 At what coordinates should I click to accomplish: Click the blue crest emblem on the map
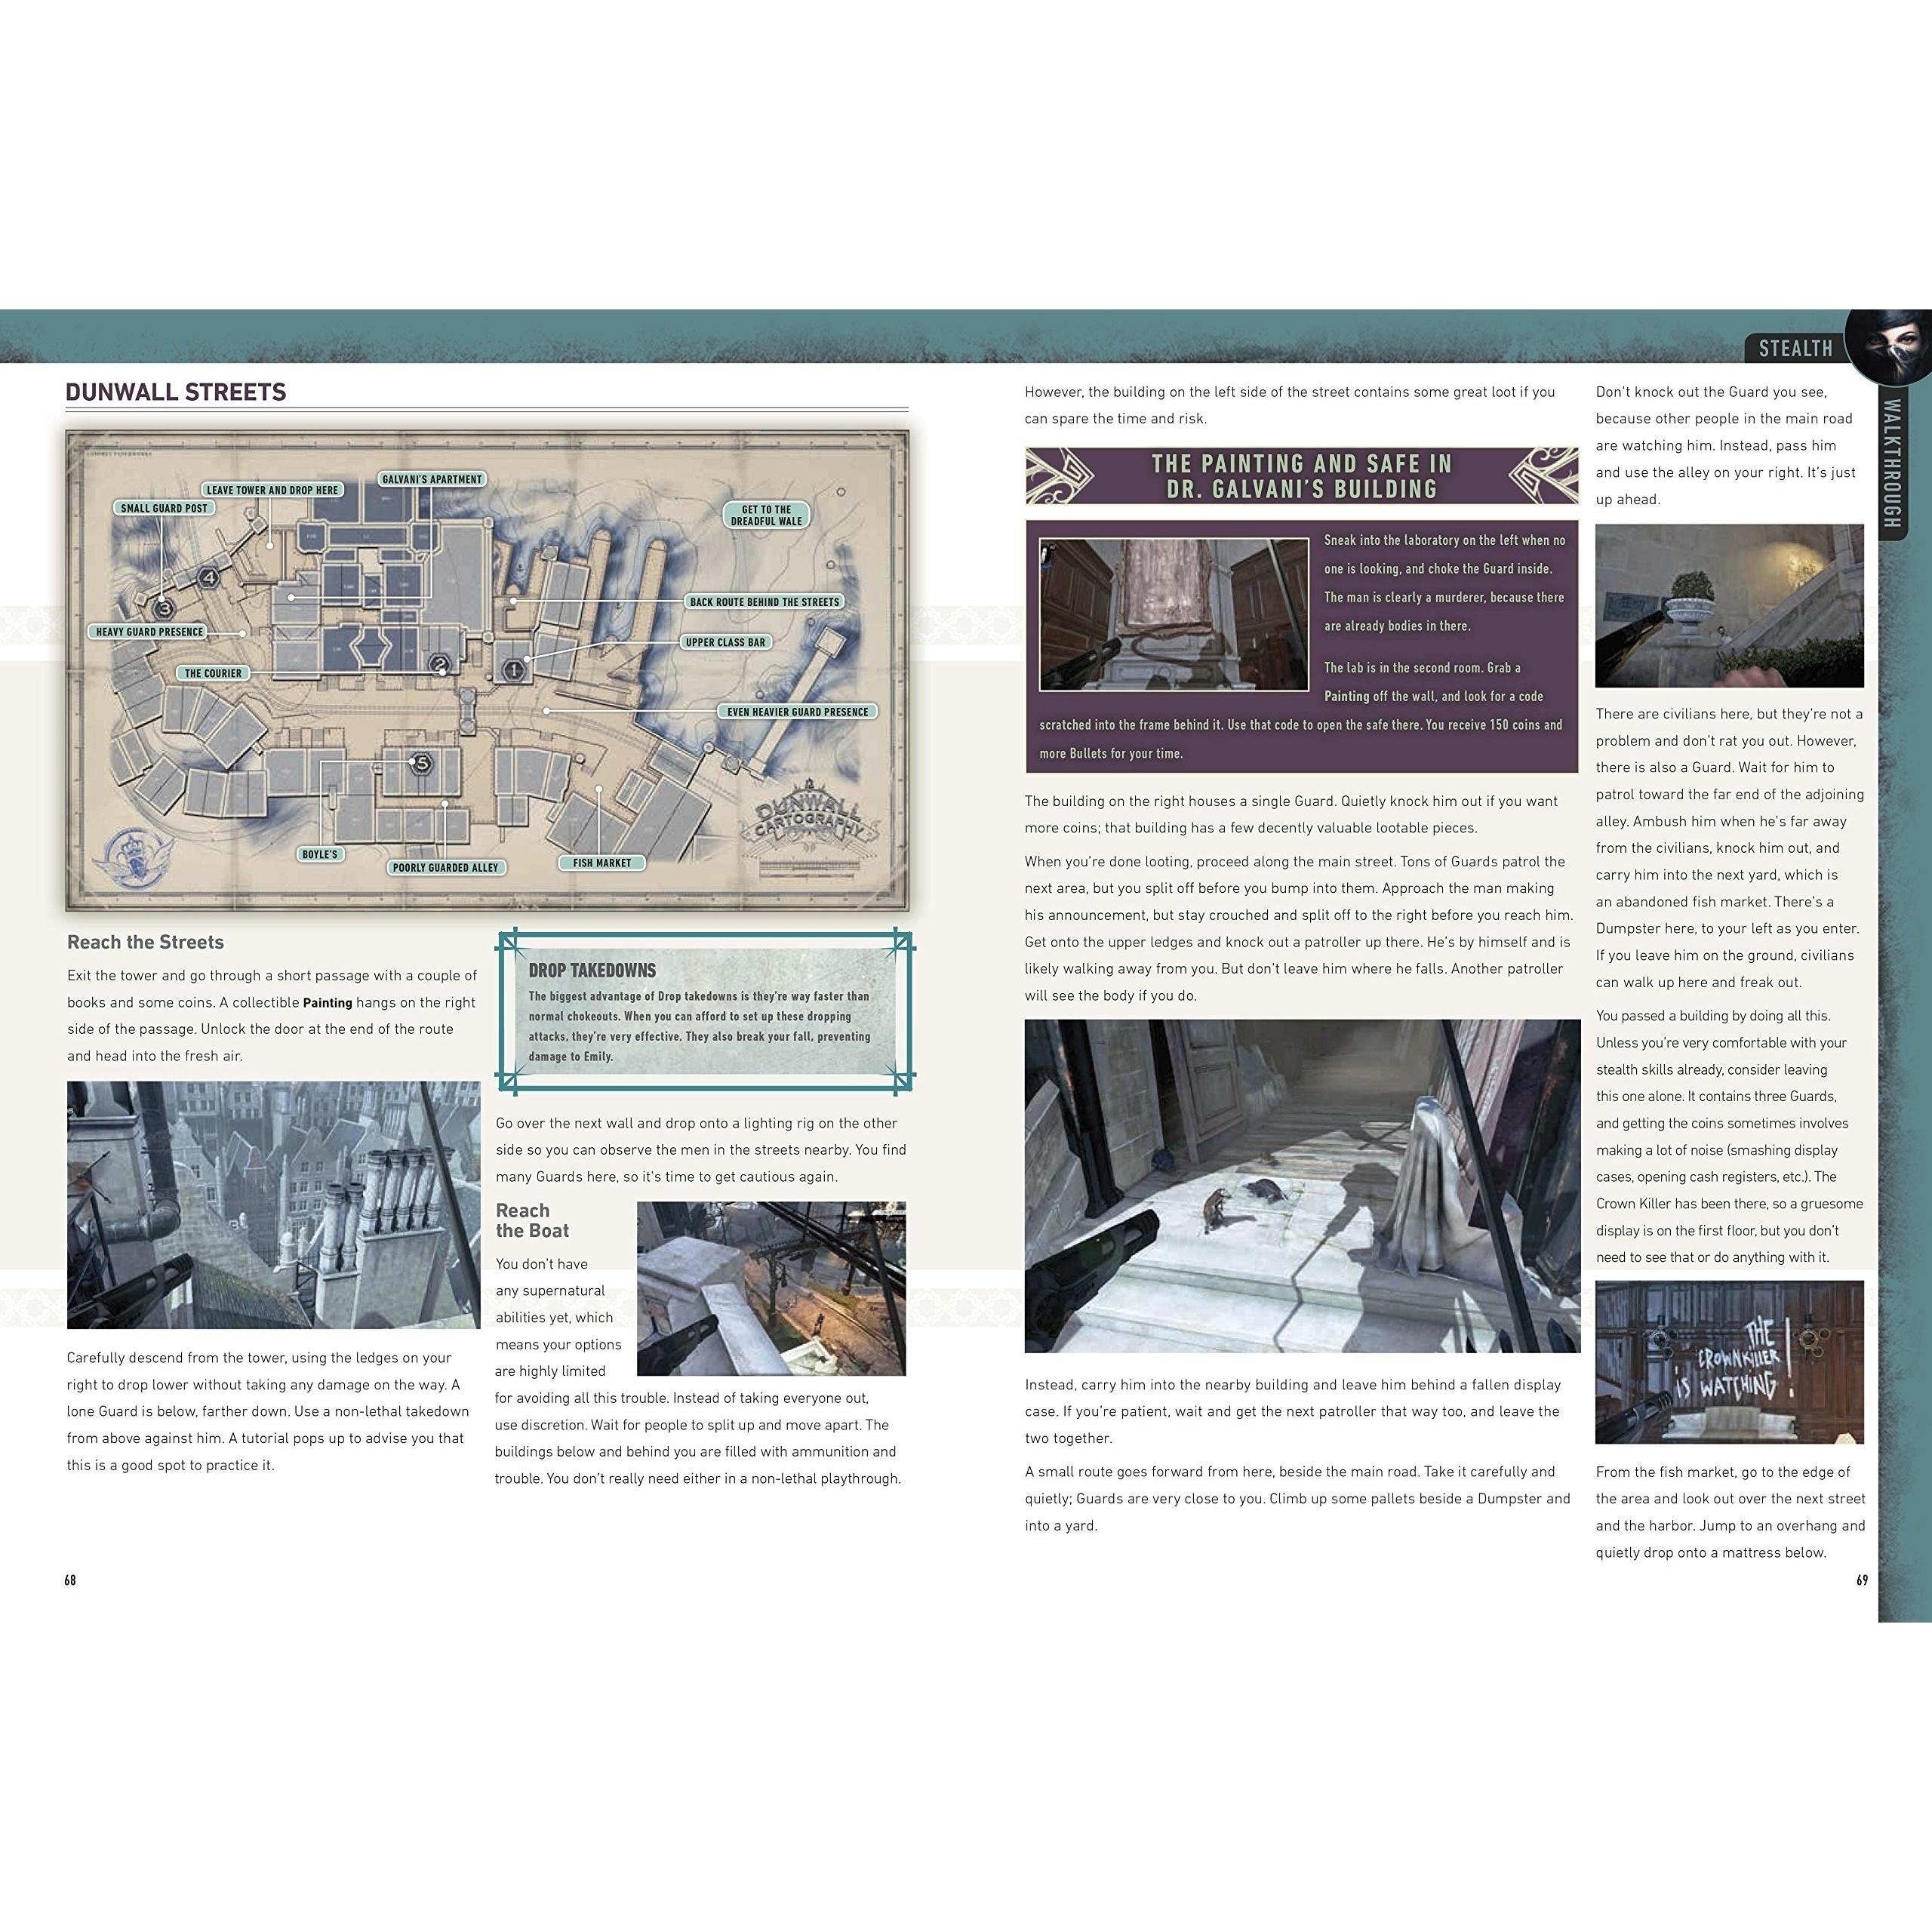coord(132,857)
